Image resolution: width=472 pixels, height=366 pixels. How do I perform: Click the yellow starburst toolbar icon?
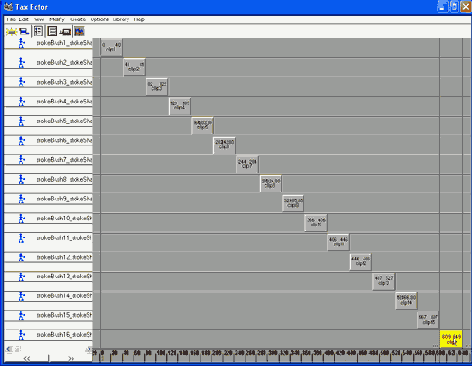[x=11, y=32]
